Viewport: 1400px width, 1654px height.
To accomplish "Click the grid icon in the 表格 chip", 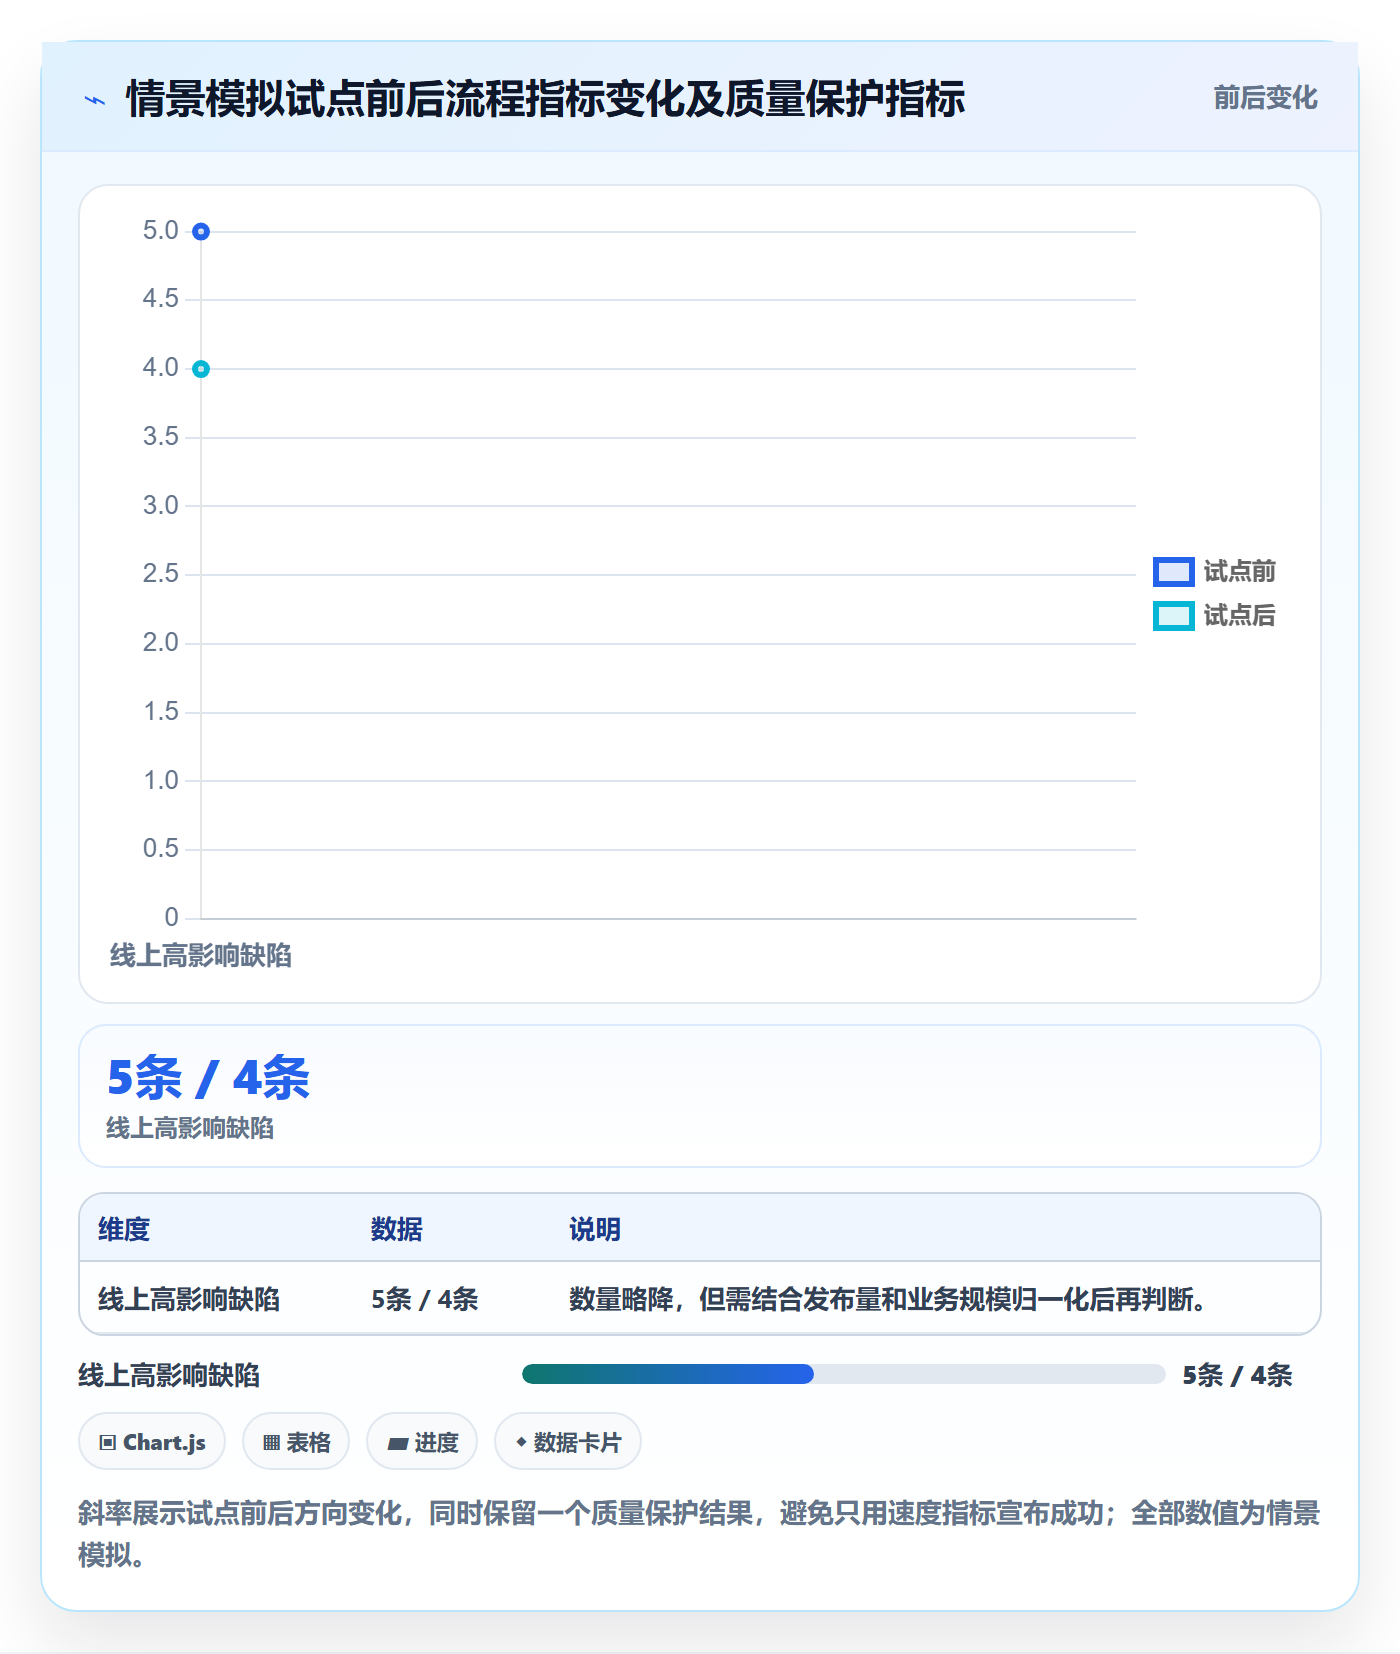I will [x=271, y=1443].
